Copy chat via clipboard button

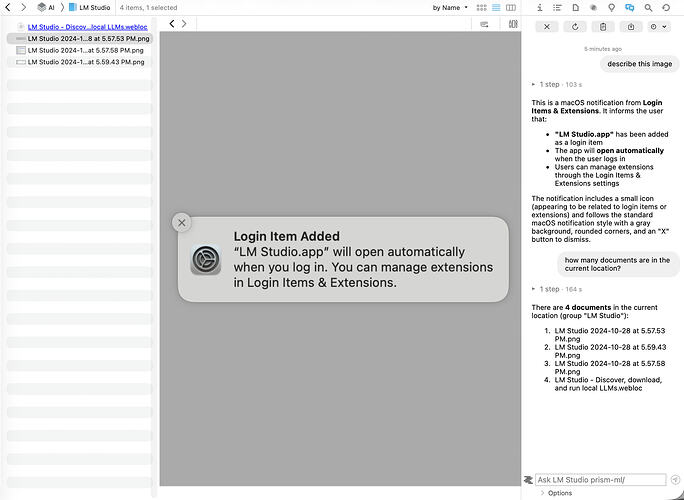(603, 27)
